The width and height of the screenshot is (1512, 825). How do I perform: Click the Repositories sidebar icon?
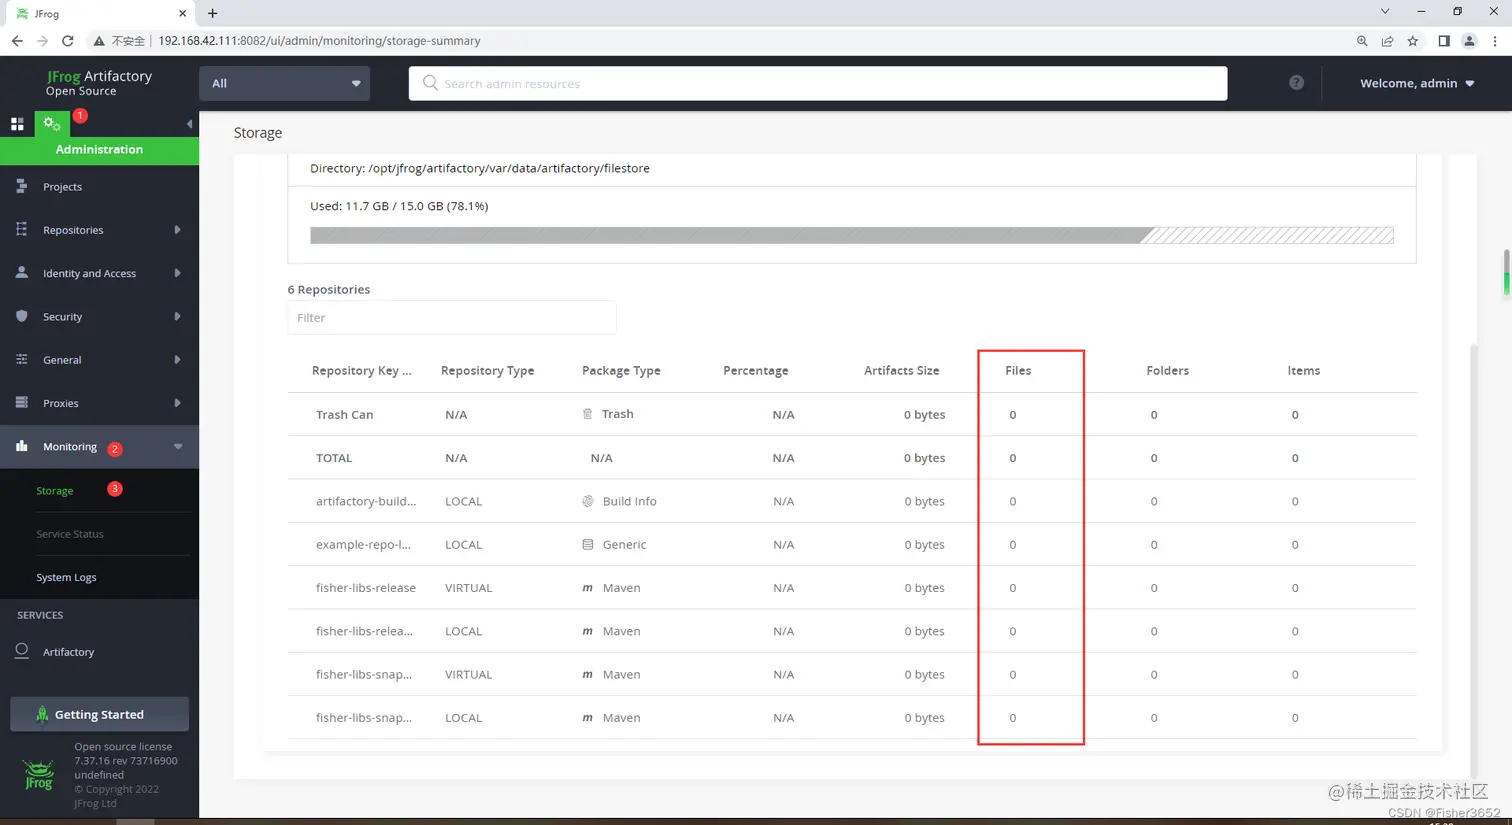pos(21,229)
